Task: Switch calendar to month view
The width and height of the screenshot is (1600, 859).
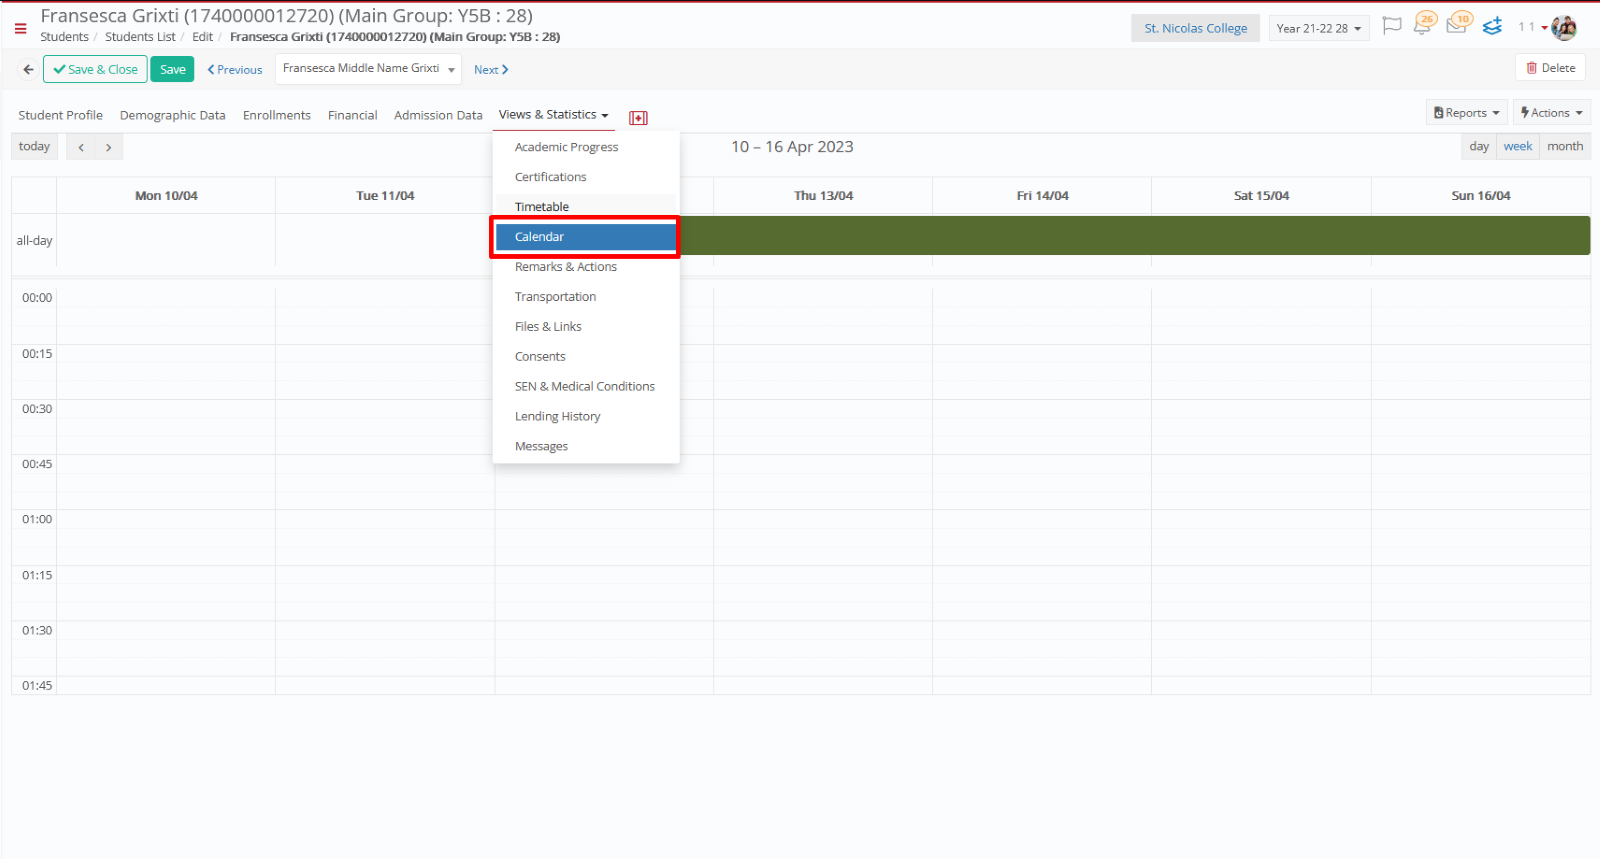Action: pos(1565,147)
